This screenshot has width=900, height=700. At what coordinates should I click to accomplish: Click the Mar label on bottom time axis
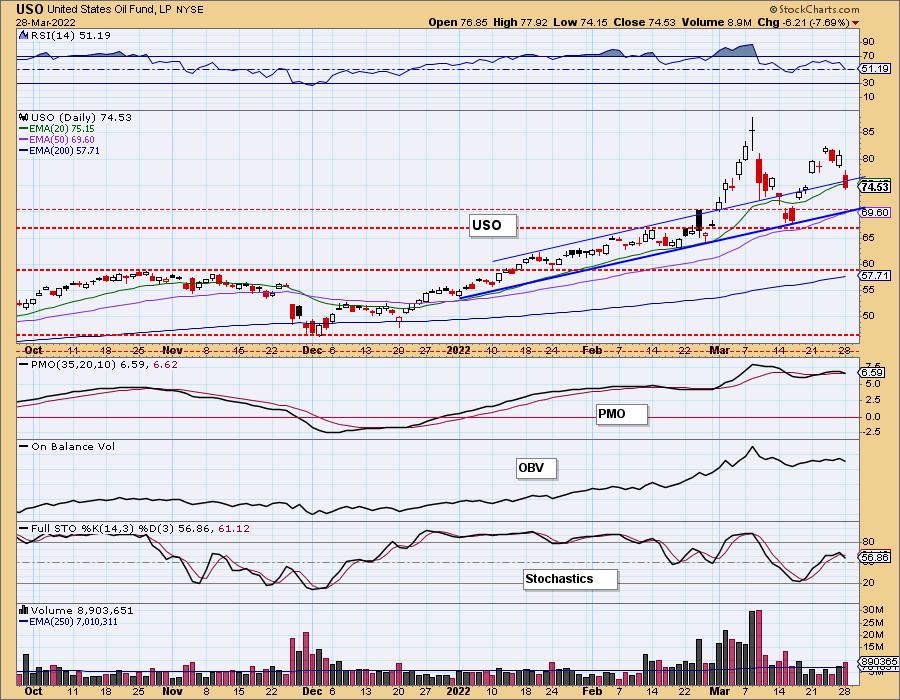pyautogui.click(x=719, y=691)
